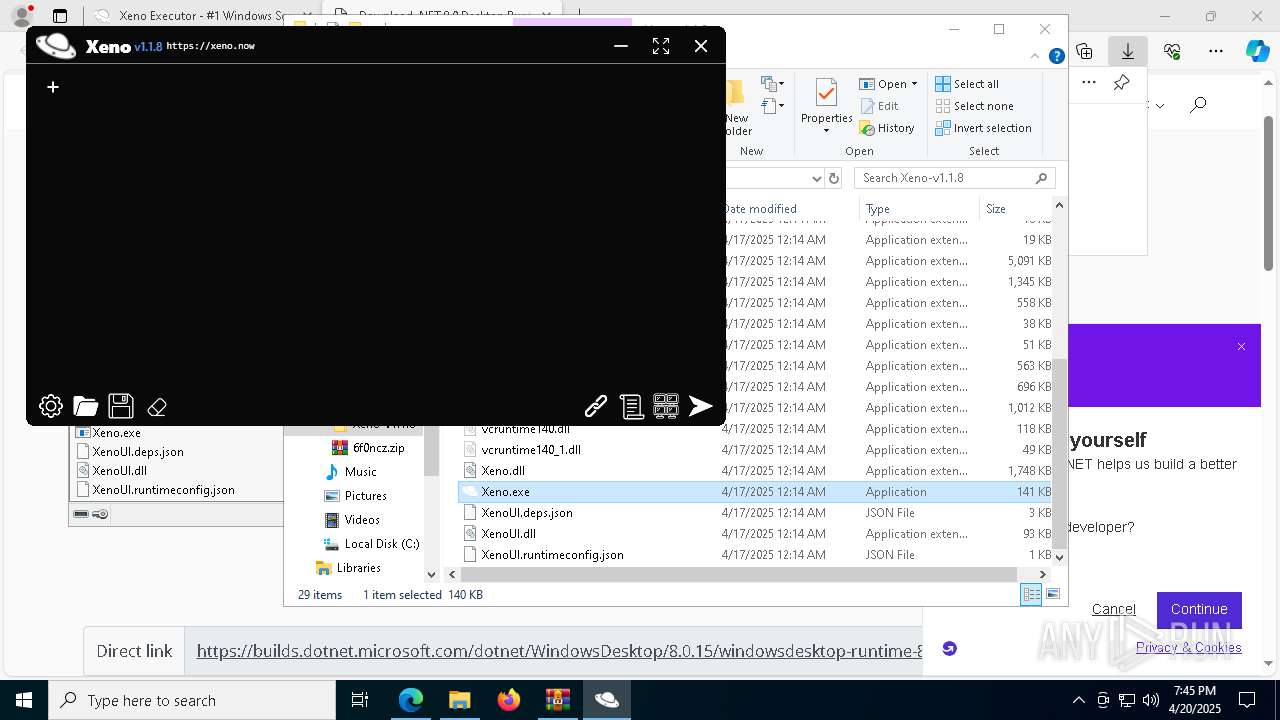Click Invert selection in Explorer ribbon

tap(983, 128)
